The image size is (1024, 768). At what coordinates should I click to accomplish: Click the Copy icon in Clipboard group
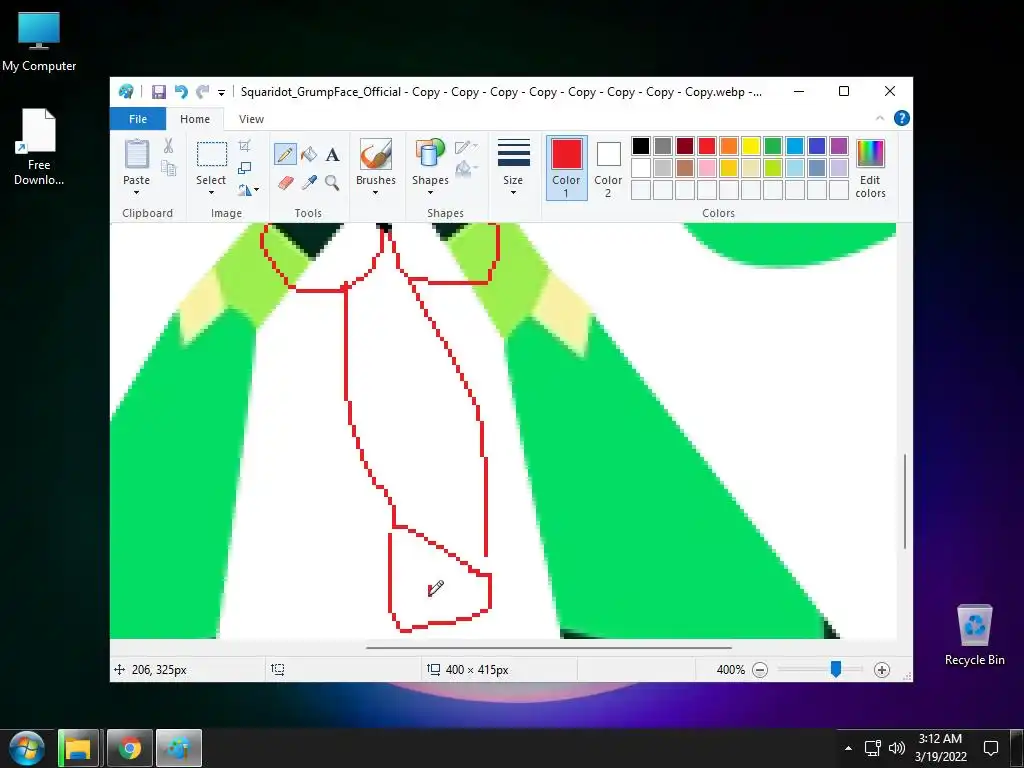(168, 168)
